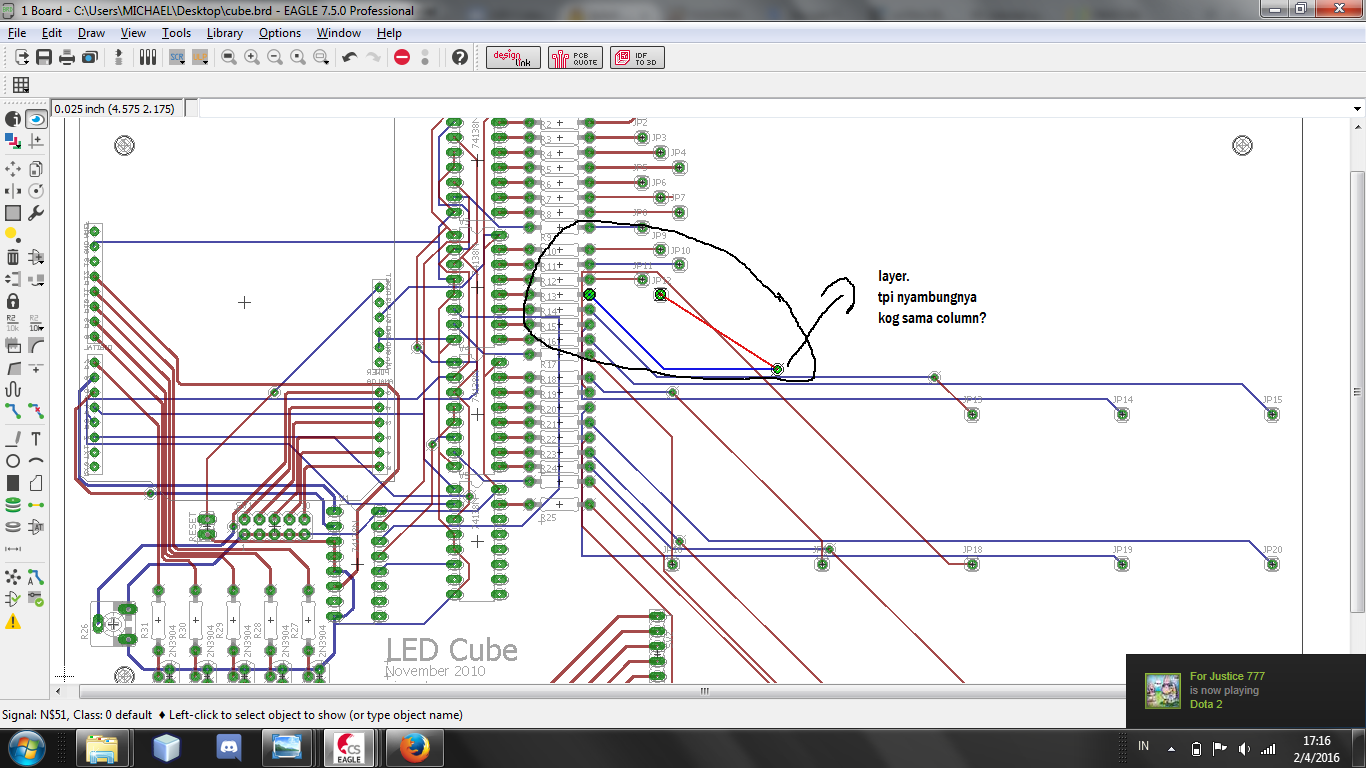1368x768 pixels.
Task: Click the Delete trash can tool
Action: [x=13, y=257]
